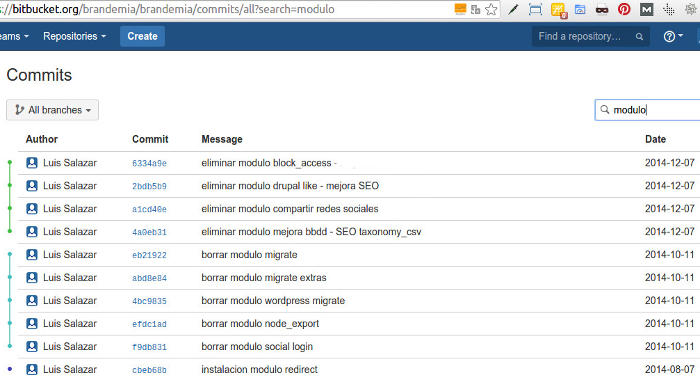
Task: Click the Create button
Action: (x=142, y=36)
